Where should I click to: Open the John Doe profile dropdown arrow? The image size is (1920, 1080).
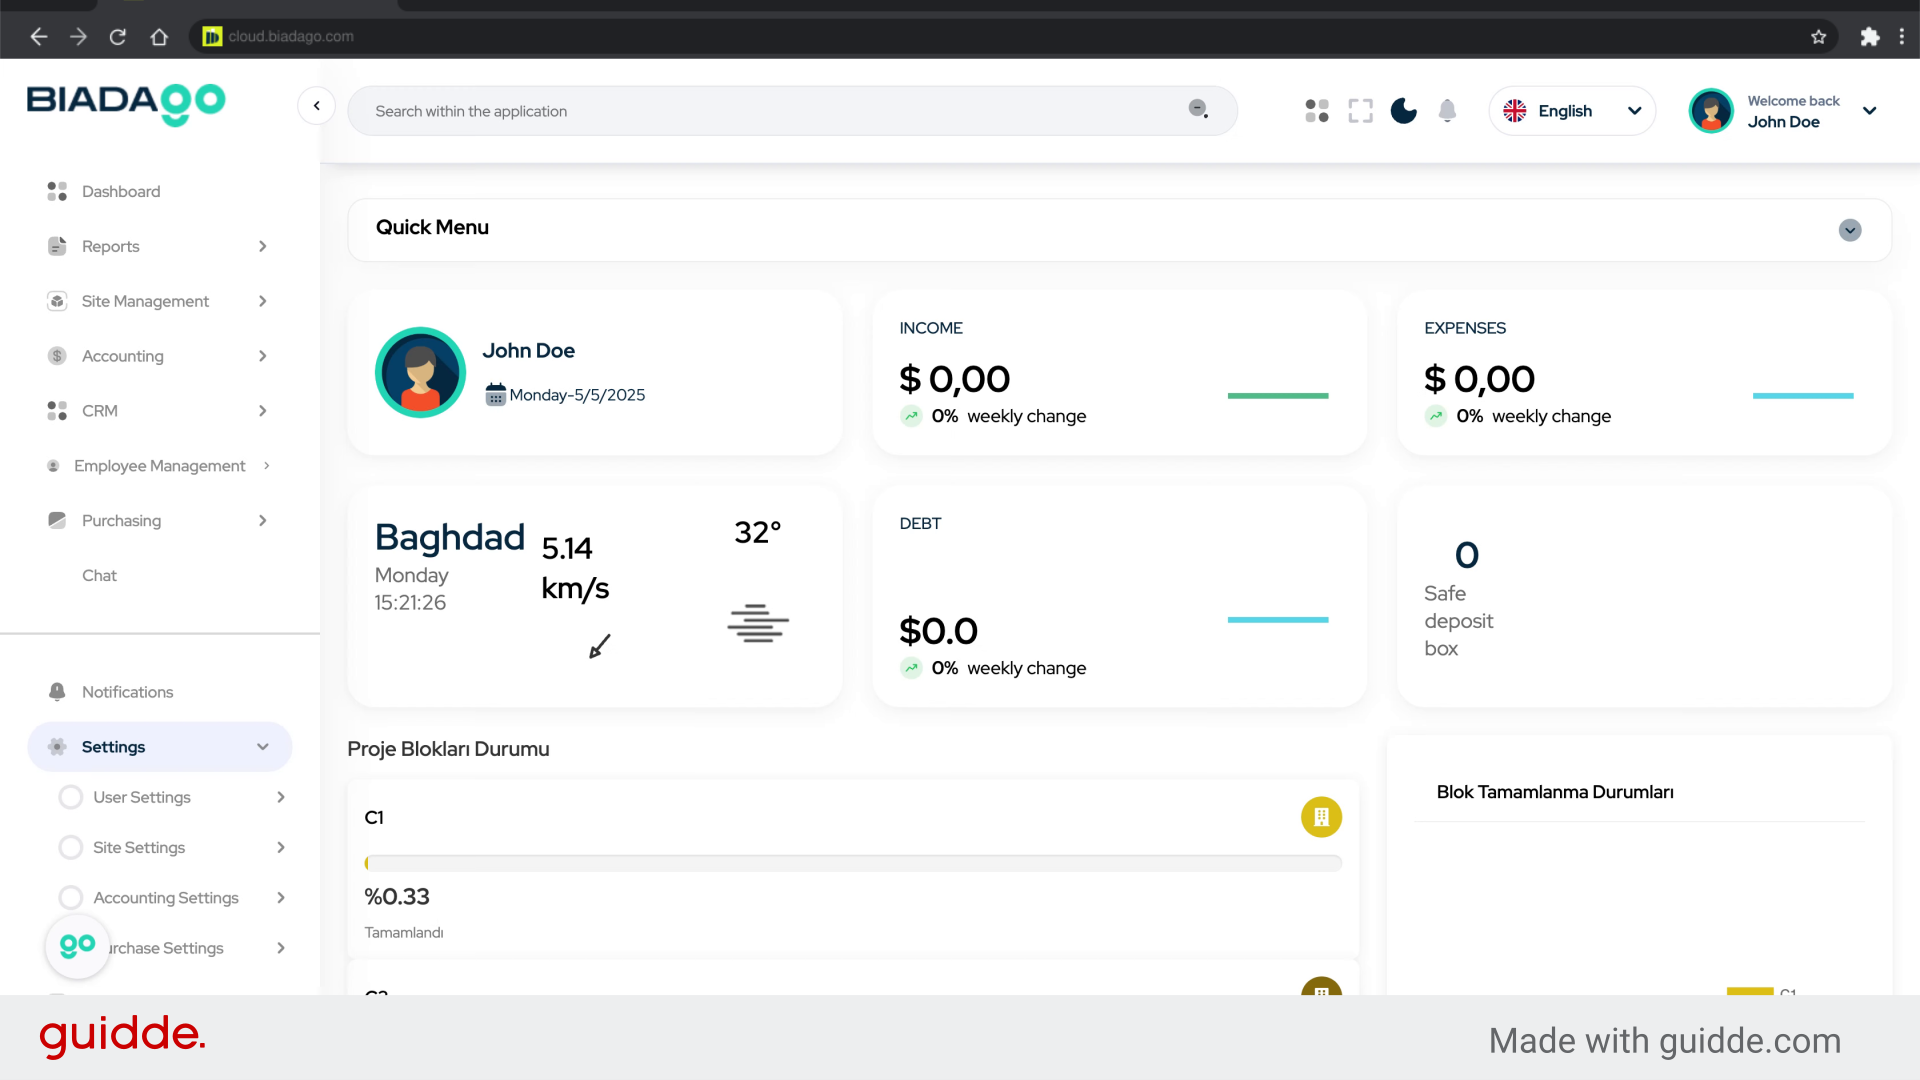(1869, 111)
